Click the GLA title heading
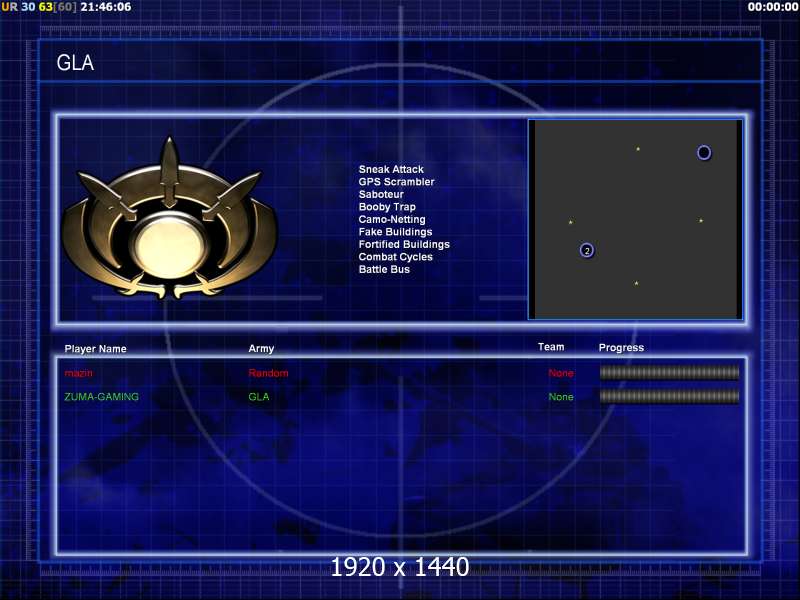The height and width of the screenshot is (600, 800). [x=75, y=63]
